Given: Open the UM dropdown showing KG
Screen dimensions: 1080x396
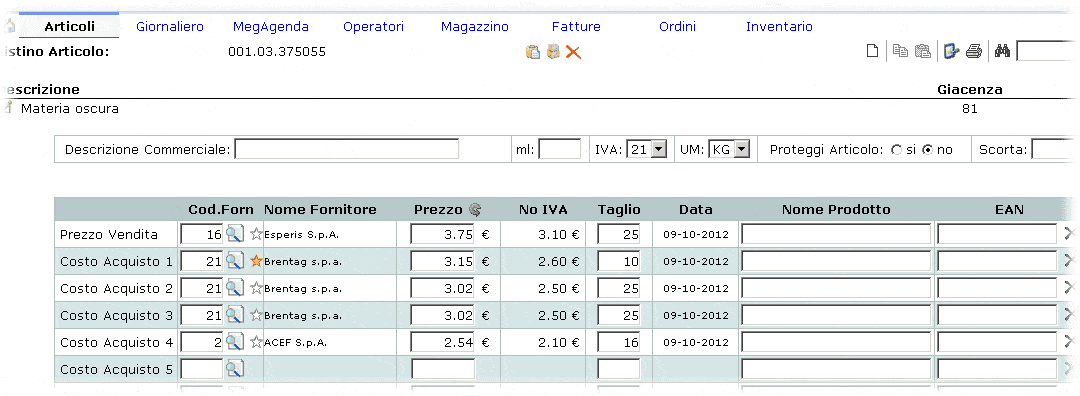Looking at the screenshot, I should 729,149.
